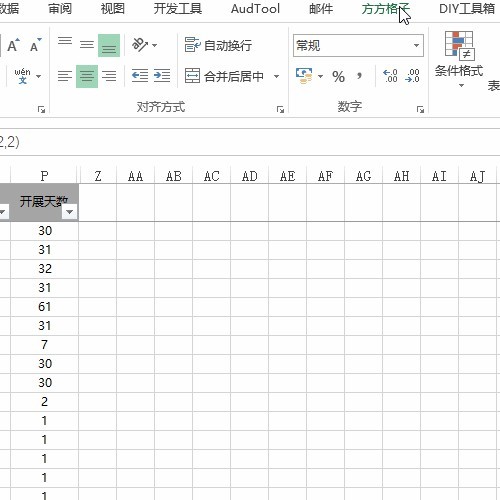The width and height of the screenshot is (500, 500).
Task: Select the 开展天数 header cell
Action: (44, 202)
